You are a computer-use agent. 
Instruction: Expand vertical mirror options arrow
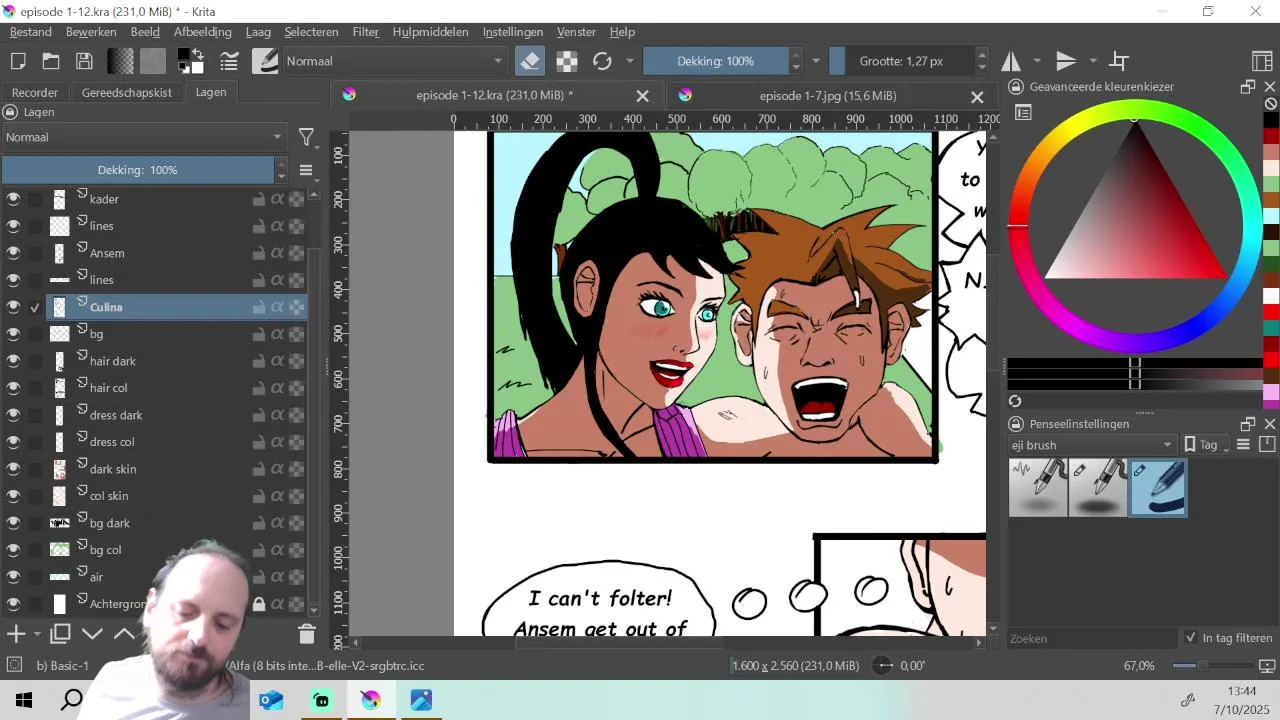(1093, 61)
